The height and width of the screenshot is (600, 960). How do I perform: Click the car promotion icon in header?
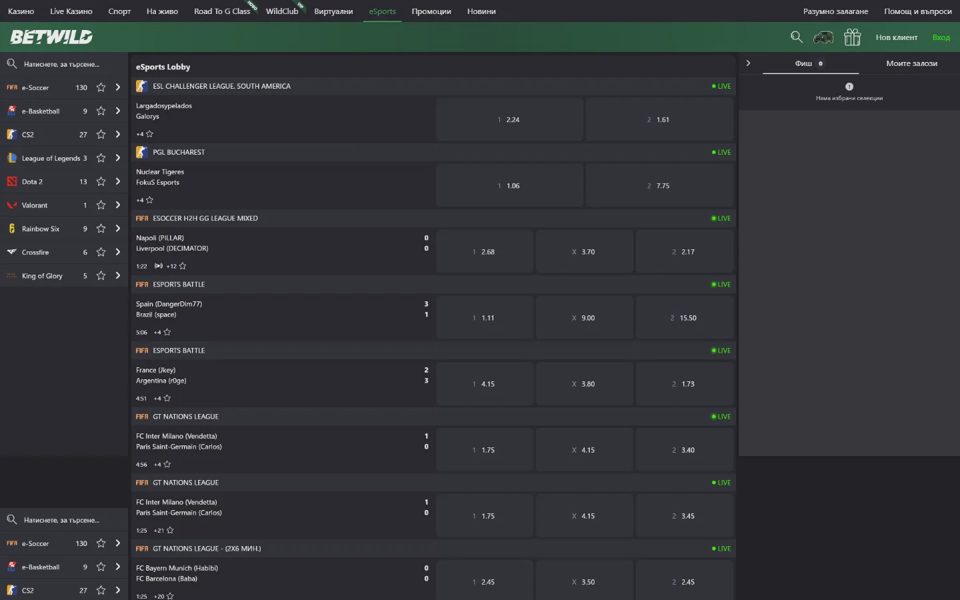tap(823, 37)
